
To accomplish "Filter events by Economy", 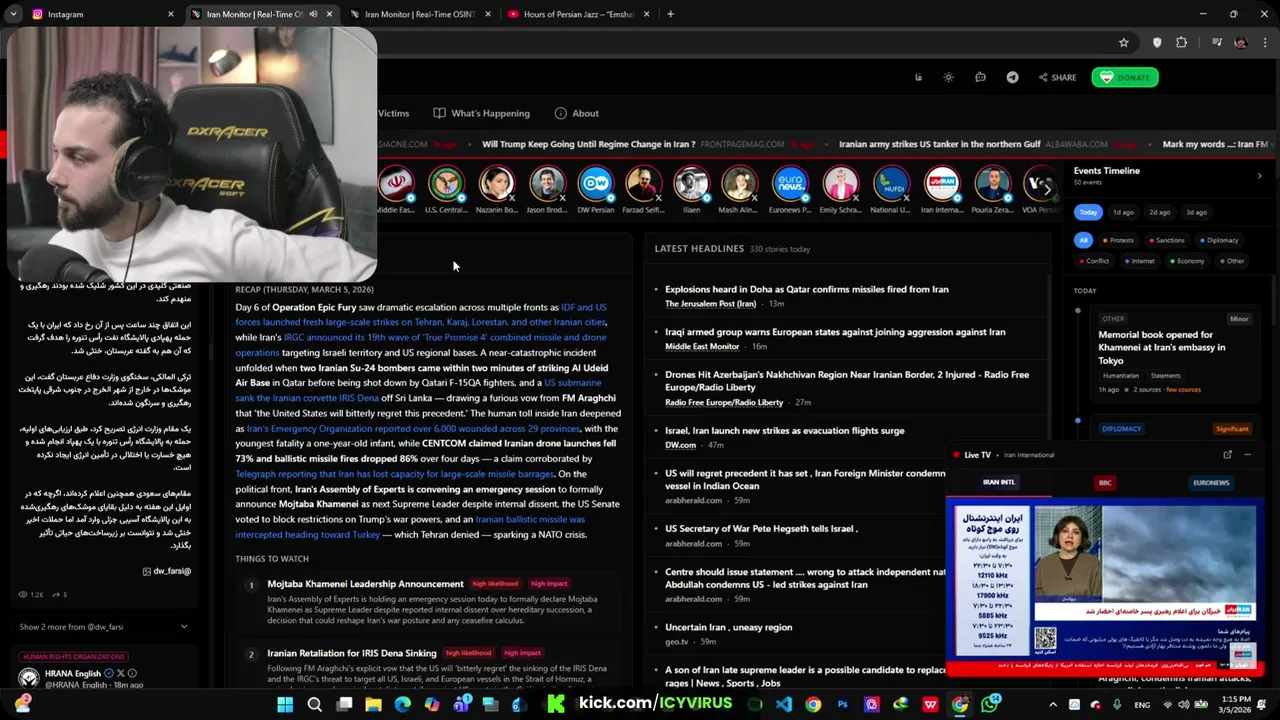I will pos(1186,261).
